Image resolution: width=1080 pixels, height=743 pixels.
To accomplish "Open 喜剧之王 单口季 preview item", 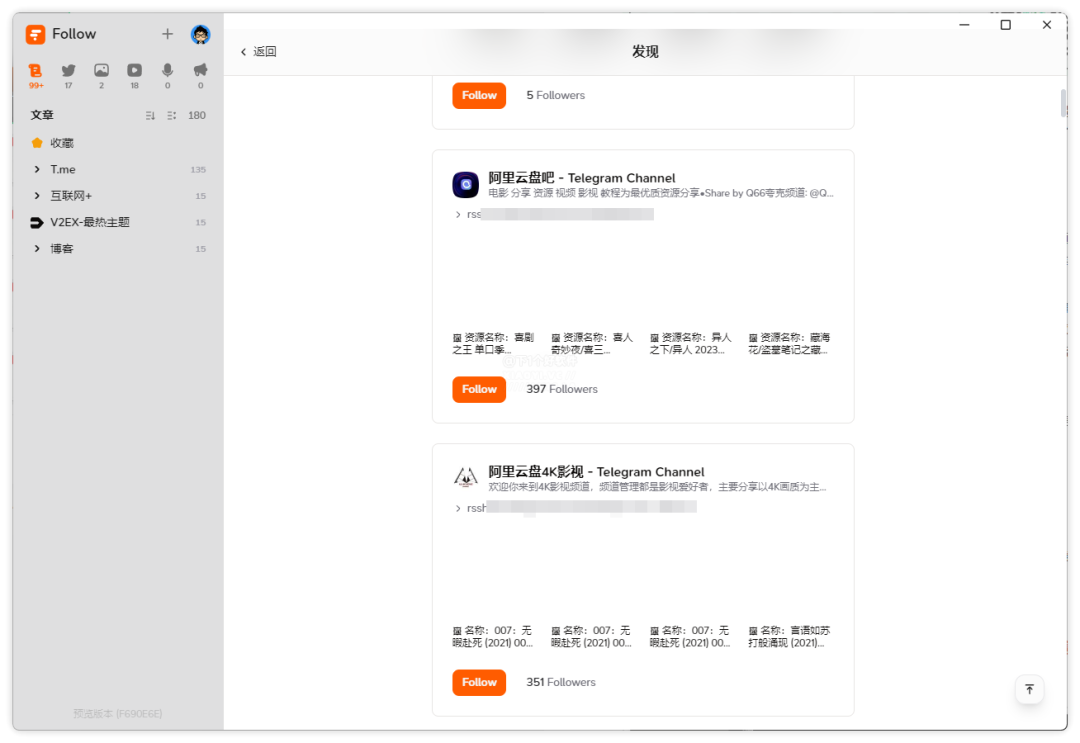I will pos(493,344).
